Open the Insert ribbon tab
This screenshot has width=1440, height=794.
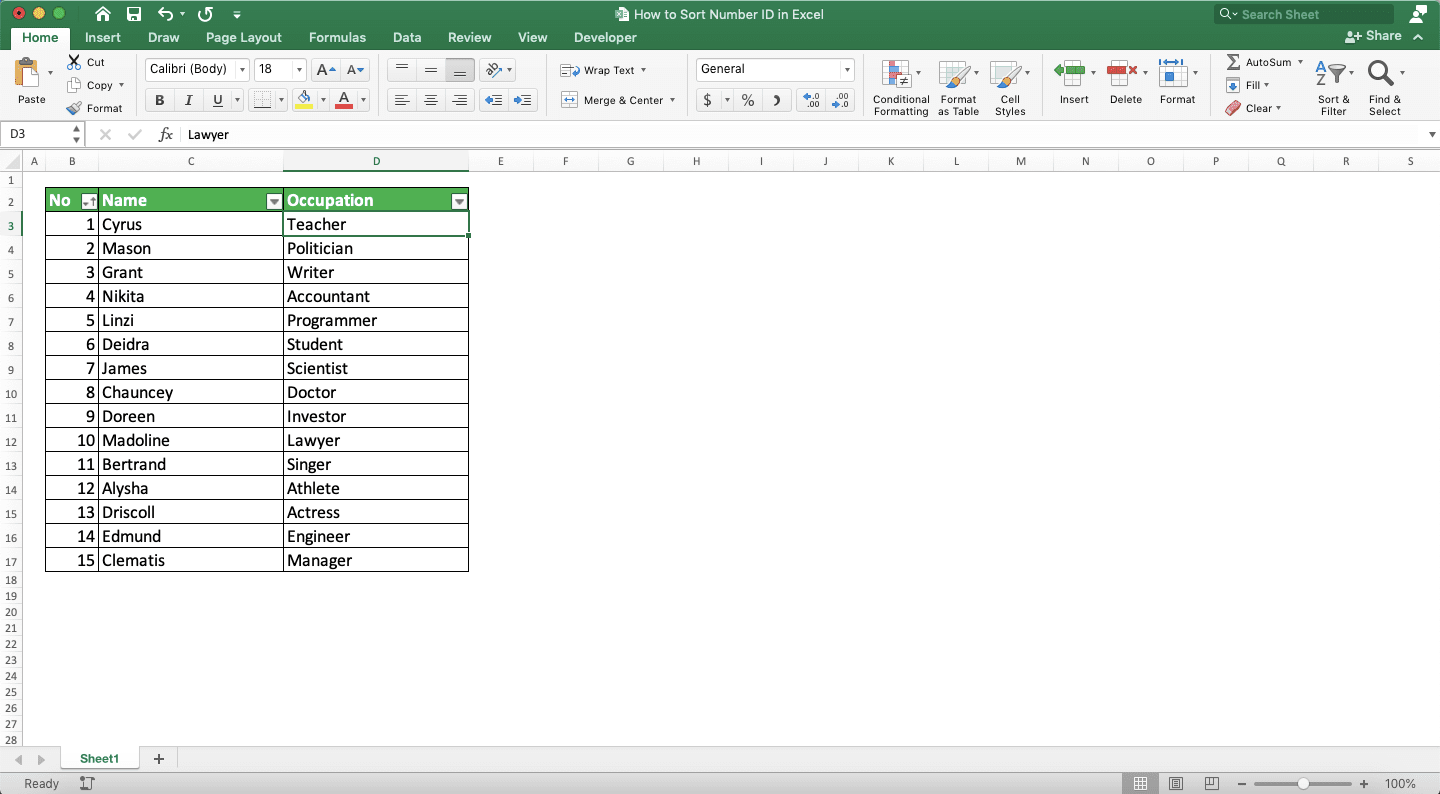[103, 37]
